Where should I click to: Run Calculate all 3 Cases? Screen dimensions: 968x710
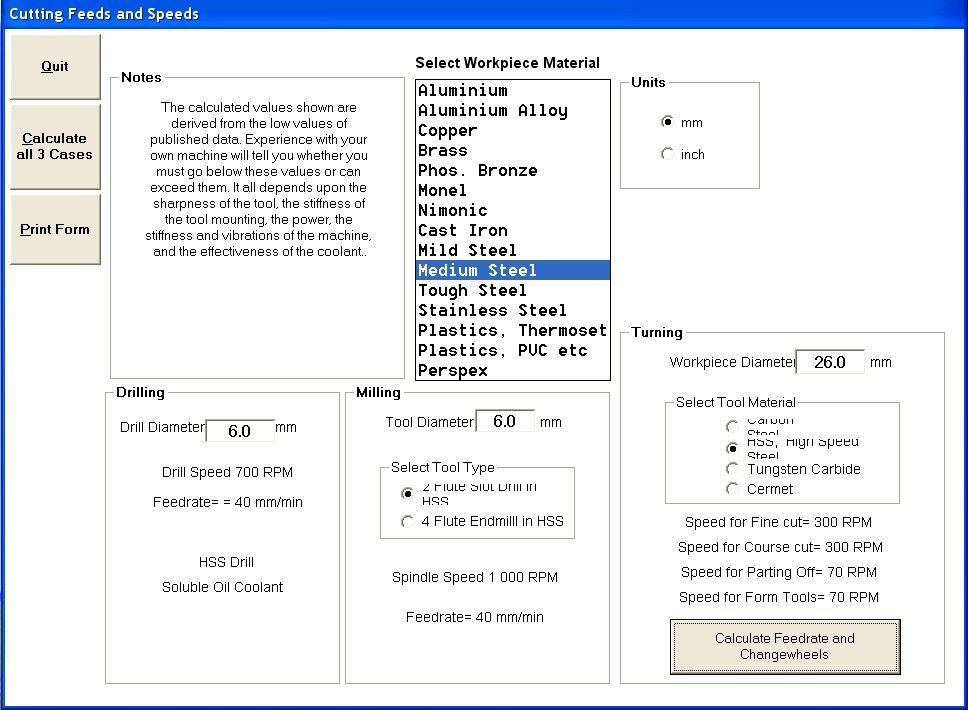pyautogui.click(x=55, y=146)
